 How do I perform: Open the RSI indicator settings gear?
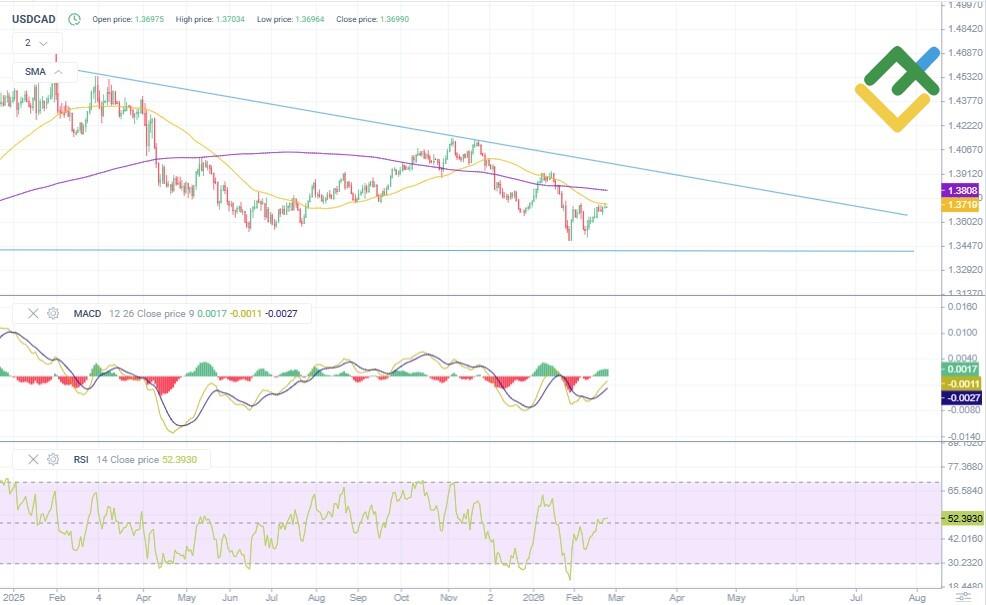[55, 459]
